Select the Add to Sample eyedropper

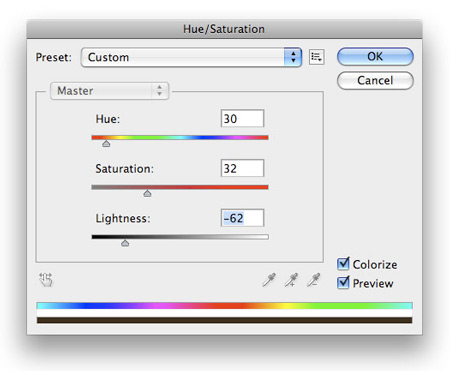[x=291, y=280]
